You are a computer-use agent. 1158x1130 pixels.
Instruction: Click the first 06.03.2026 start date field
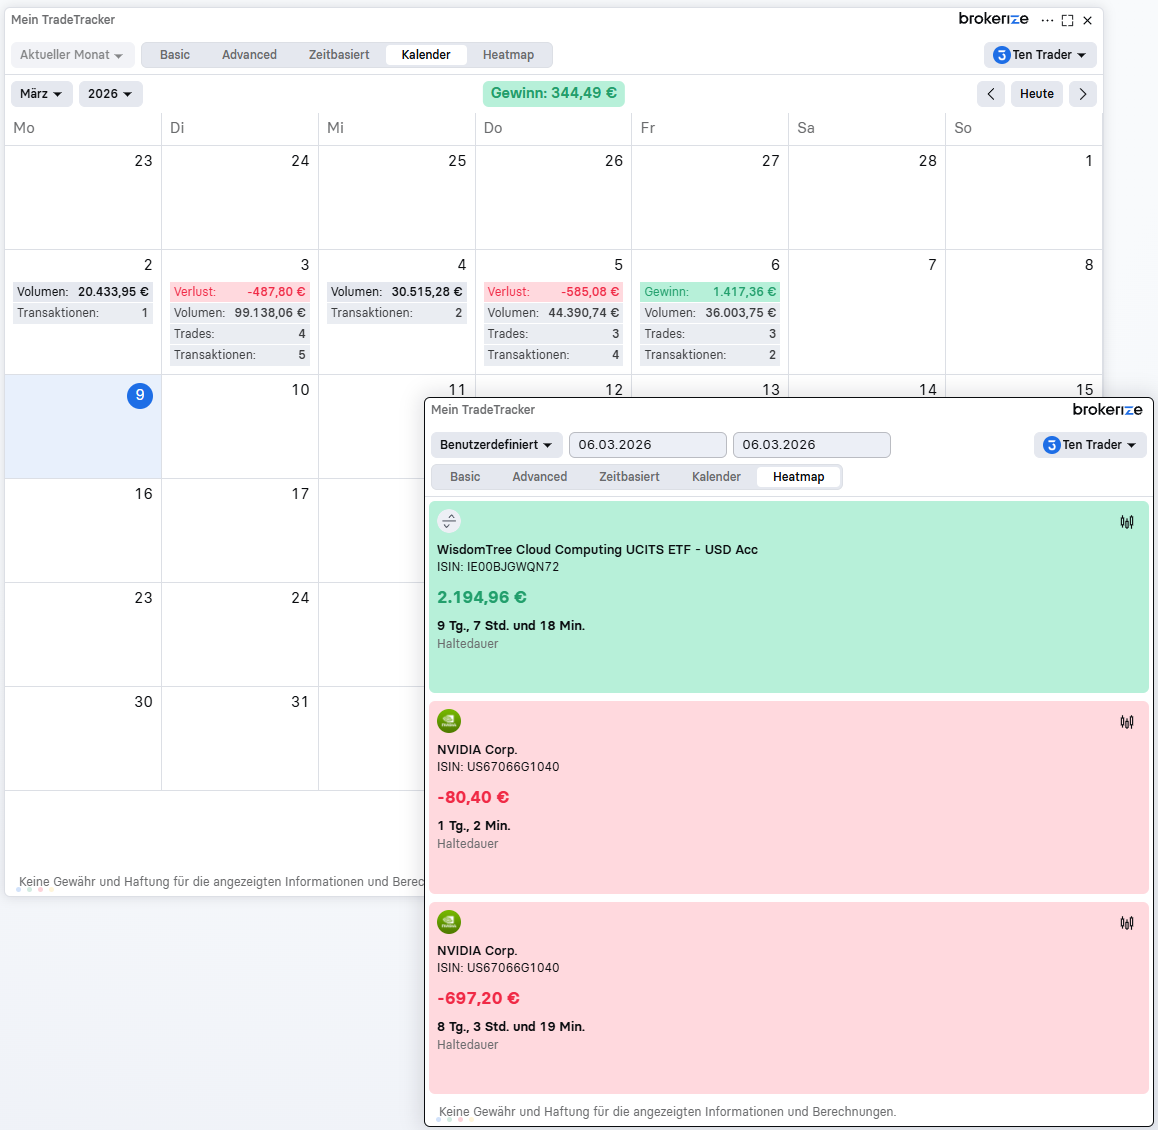tap(647, 445)
